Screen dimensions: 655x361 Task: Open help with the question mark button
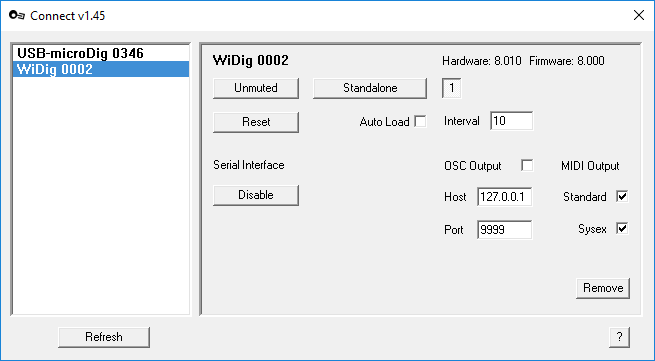619,337
